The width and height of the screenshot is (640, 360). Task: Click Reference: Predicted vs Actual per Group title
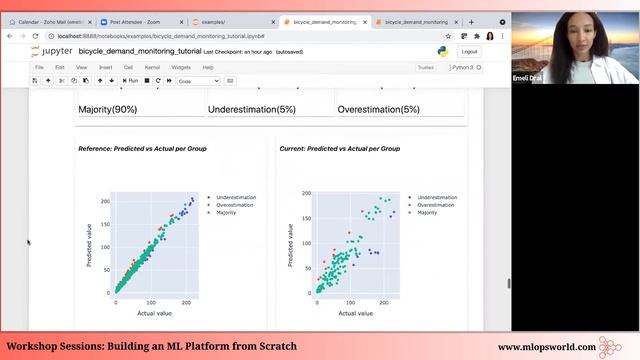[x=142, y=149]
